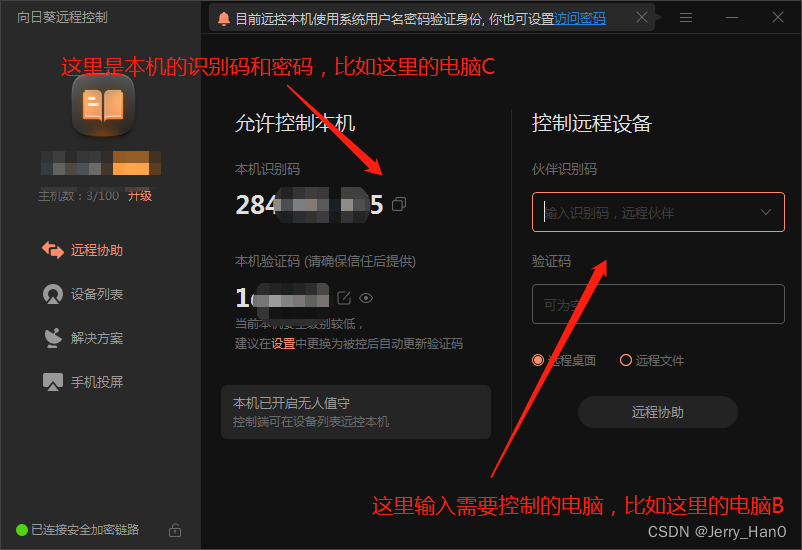Open the 访问密码 settings link

[580, 19]
